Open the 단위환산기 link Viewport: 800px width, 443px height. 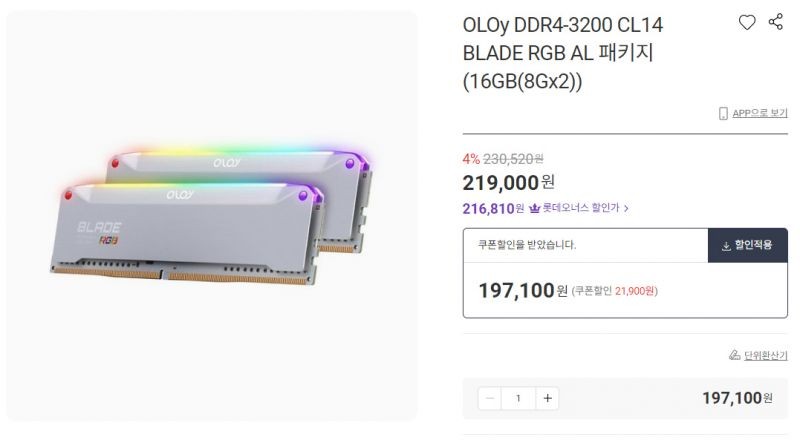tap(765, 355)
